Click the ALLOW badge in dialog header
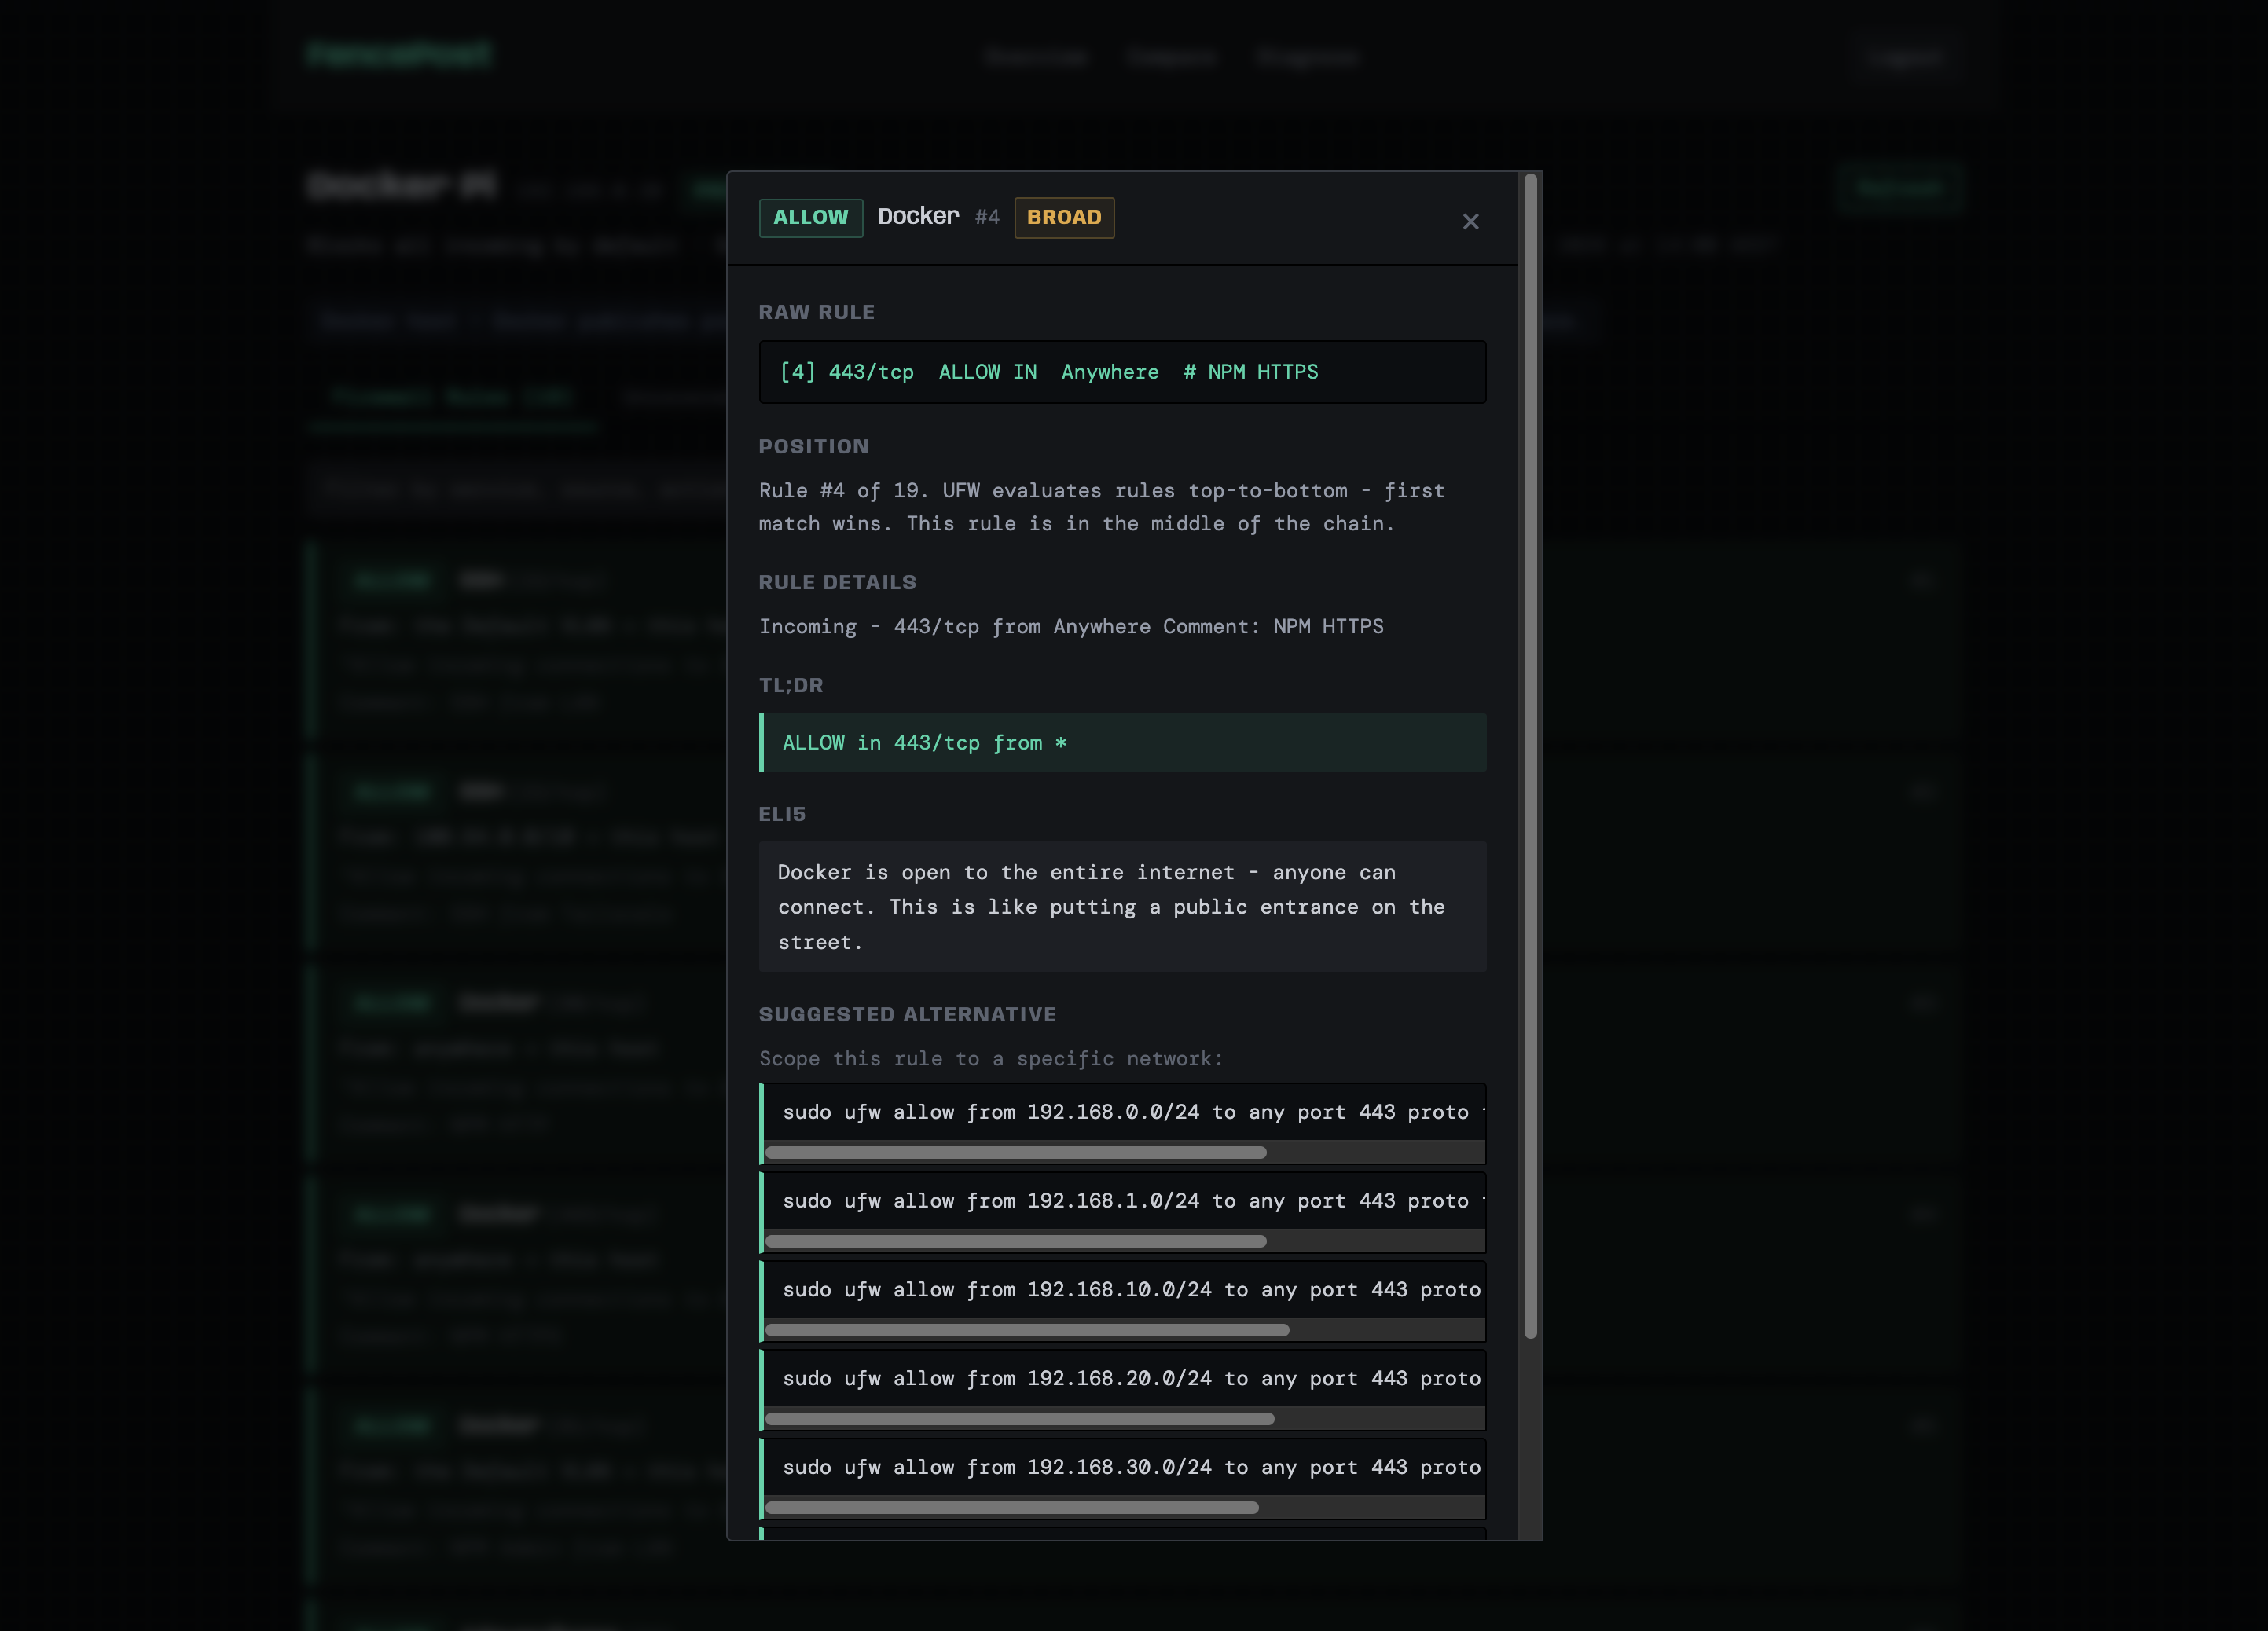Image resolution: width=2268 pixels, height=1631 pixels. (x=810, y=217)
